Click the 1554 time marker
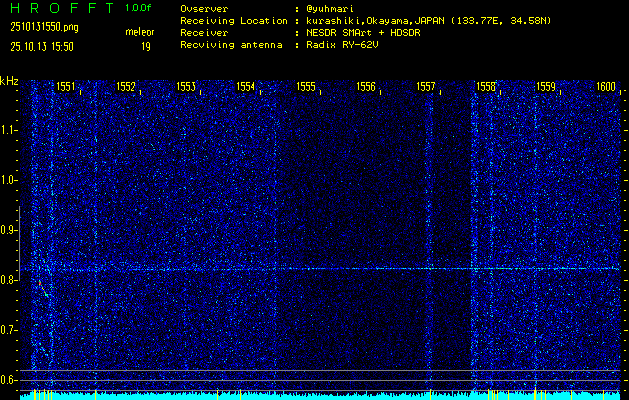The width and height of the screenshot is (629, 400). 246,87
